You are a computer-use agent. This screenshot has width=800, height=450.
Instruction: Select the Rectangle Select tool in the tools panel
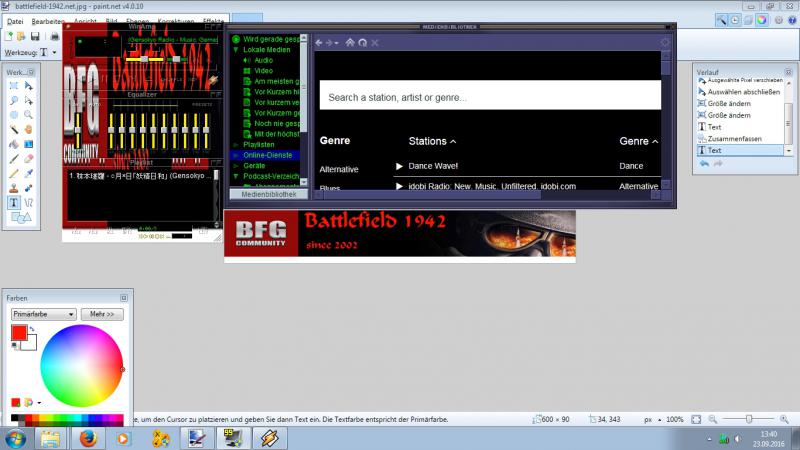point(14,86)
